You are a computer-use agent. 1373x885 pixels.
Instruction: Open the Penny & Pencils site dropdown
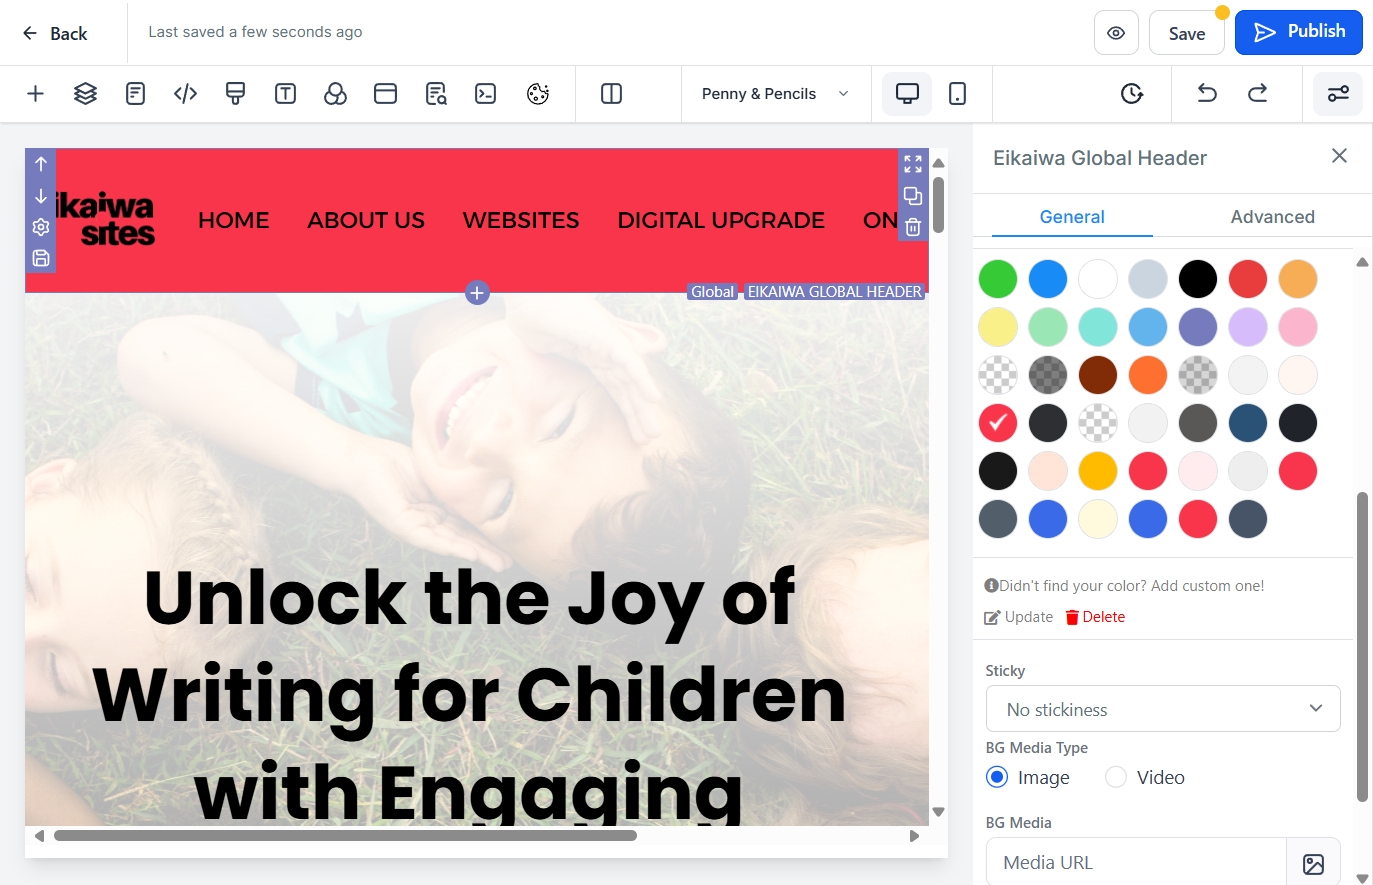tap(776, 94)
